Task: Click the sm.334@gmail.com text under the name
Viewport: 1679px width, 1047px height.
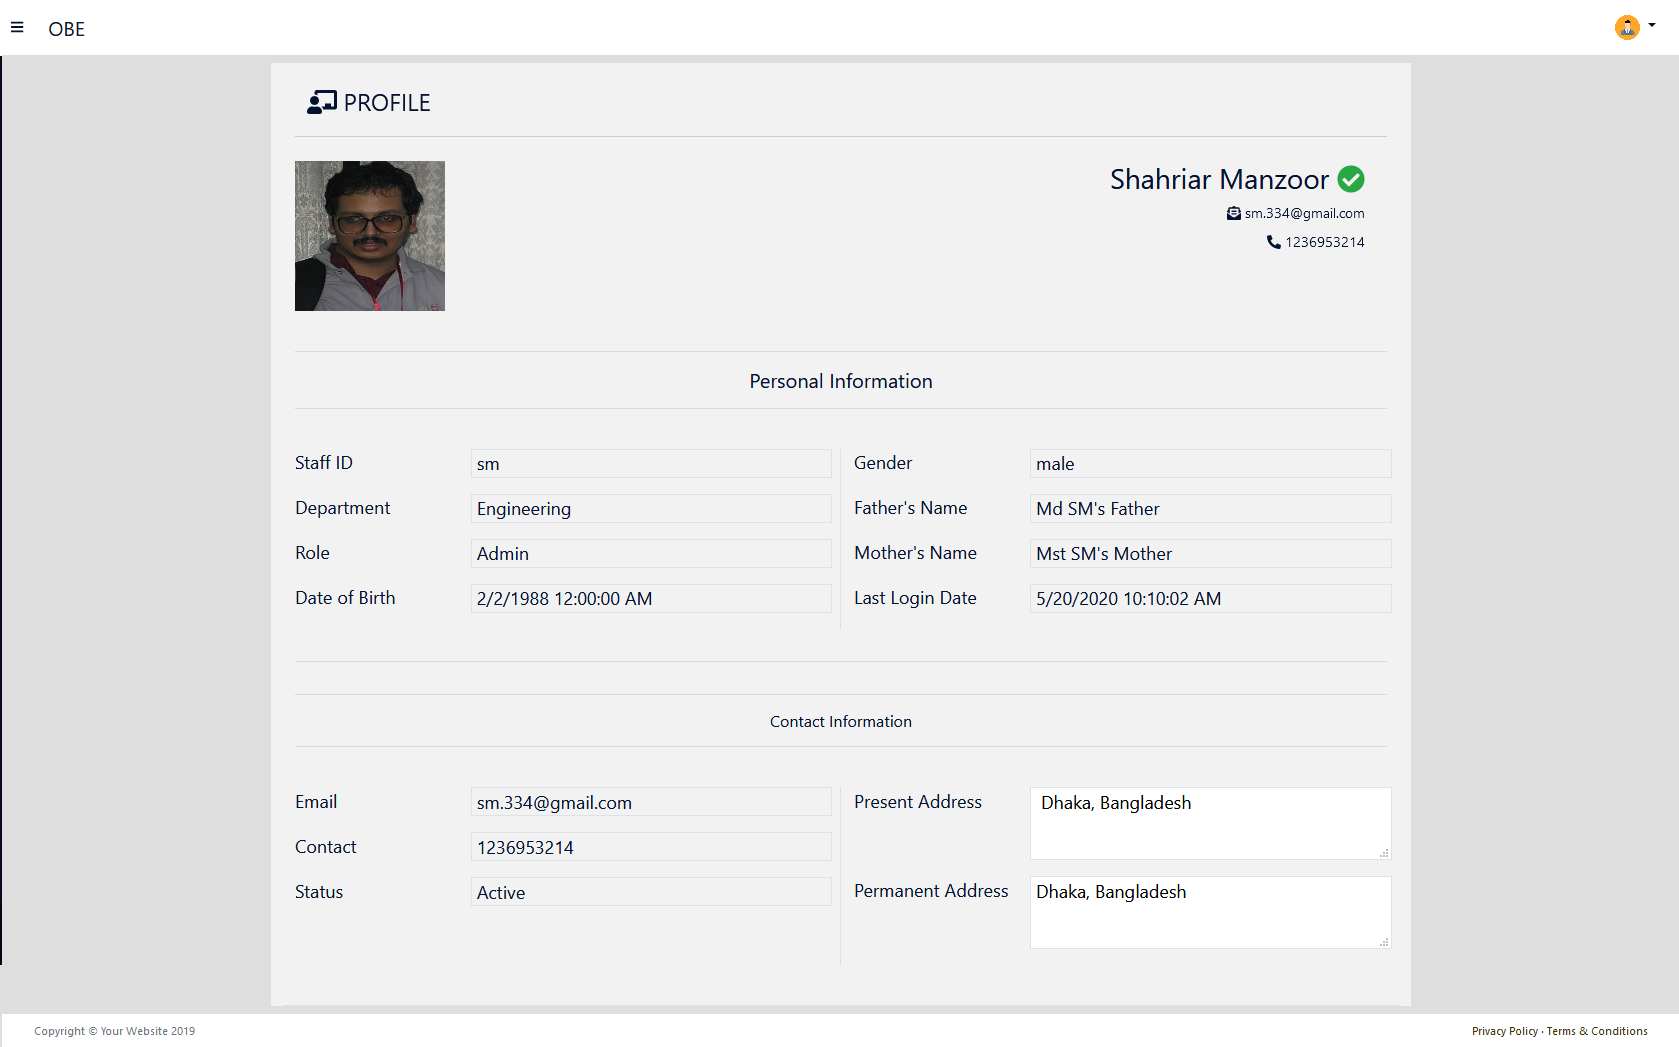Action: (1304, 213)
